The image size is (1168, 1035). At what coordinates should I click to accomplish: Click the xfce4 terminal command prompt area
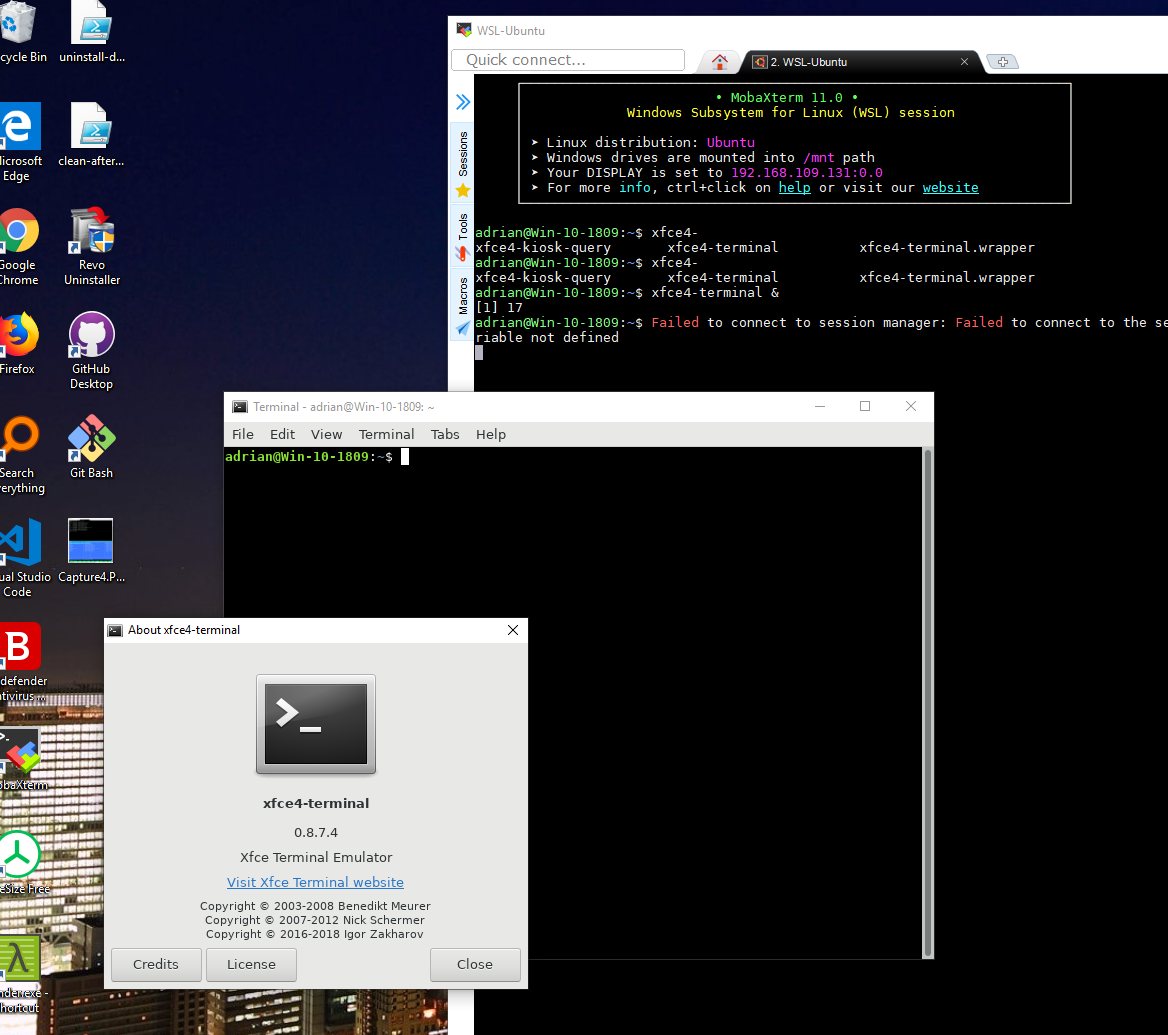coord(572,703)
